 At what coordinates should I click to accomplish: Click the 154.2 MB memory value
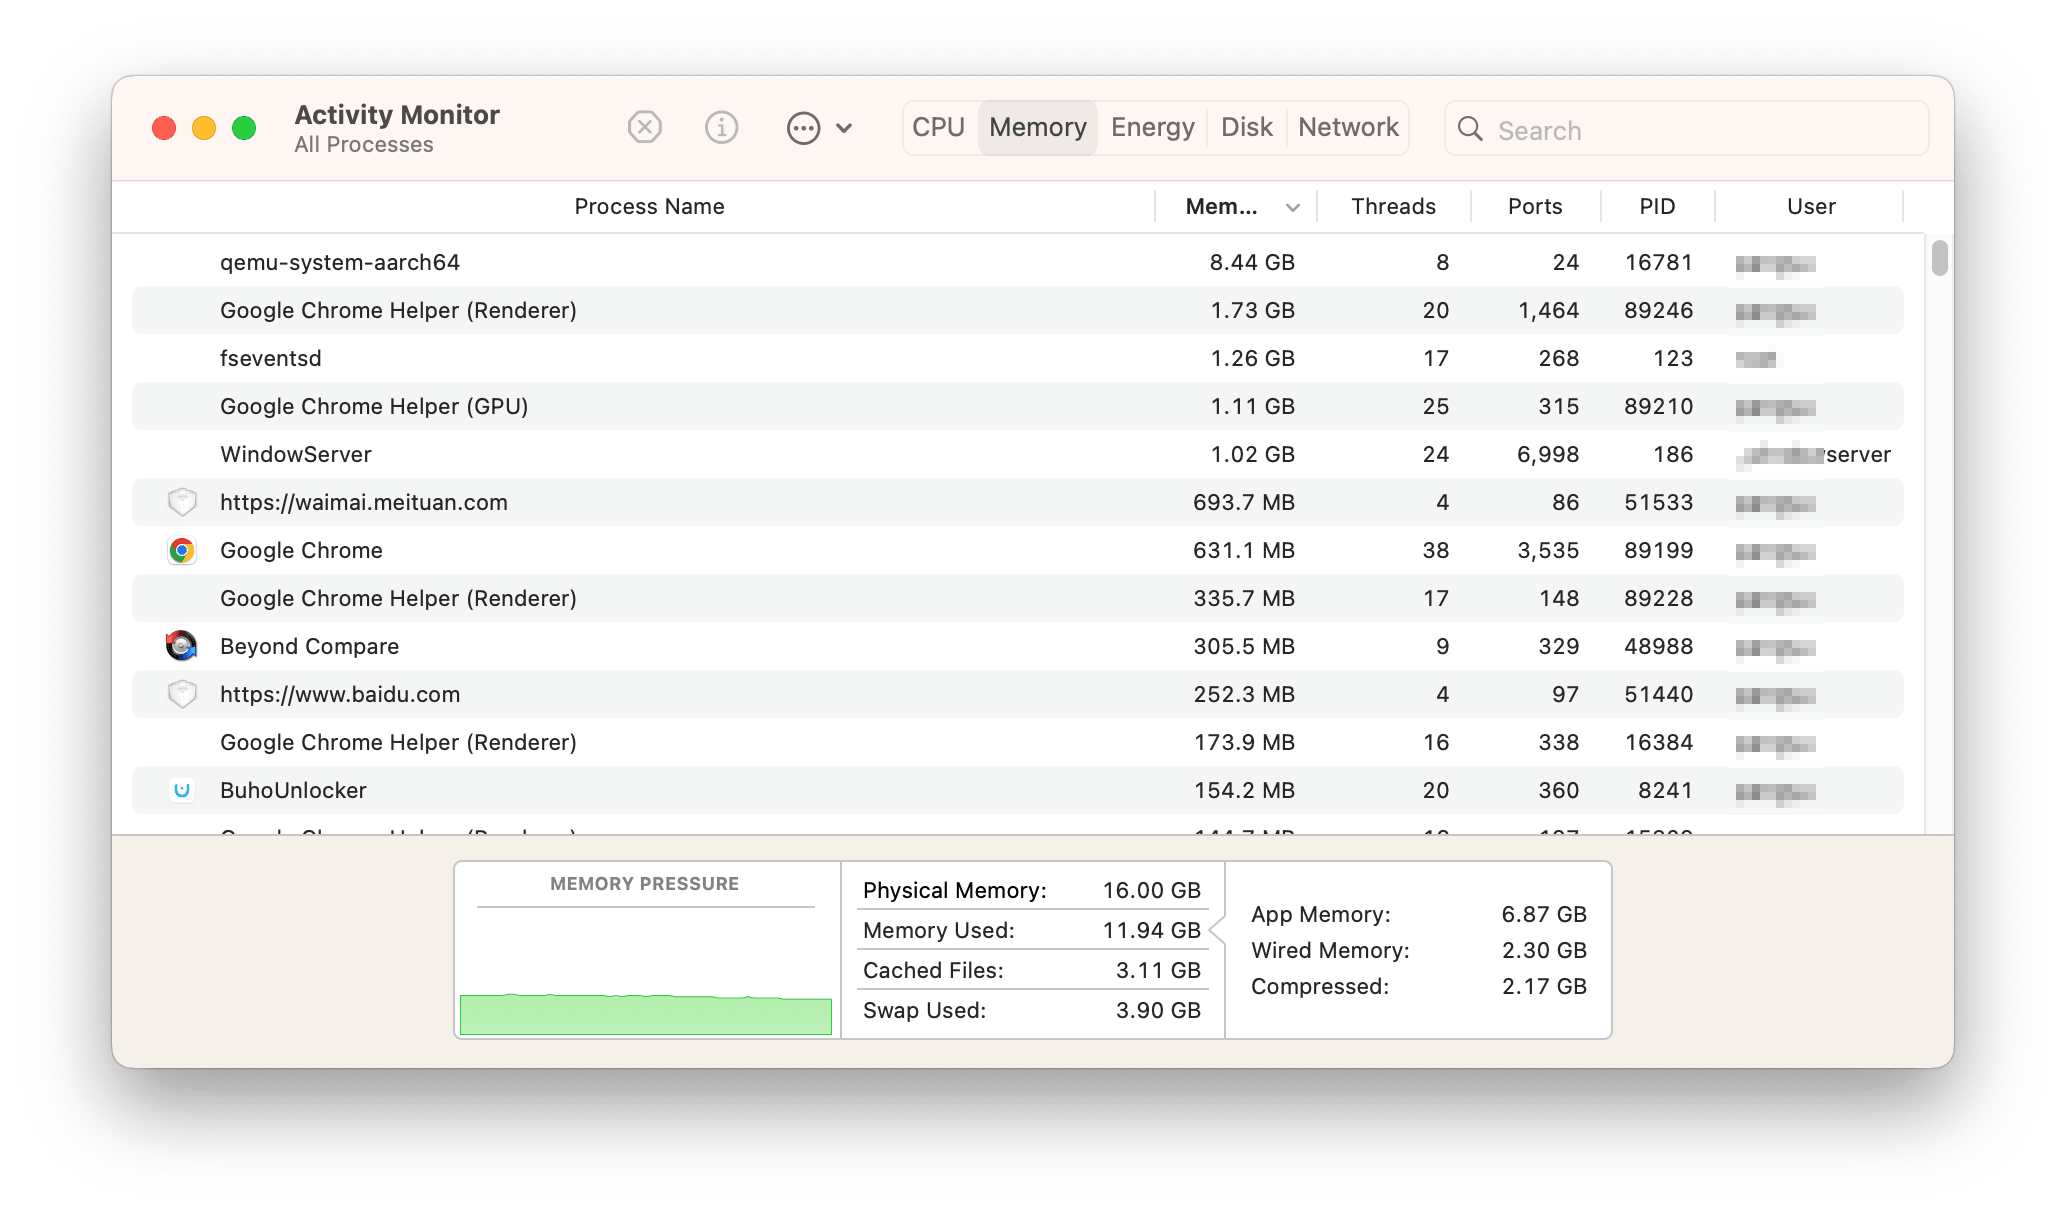click(1244, 790)
